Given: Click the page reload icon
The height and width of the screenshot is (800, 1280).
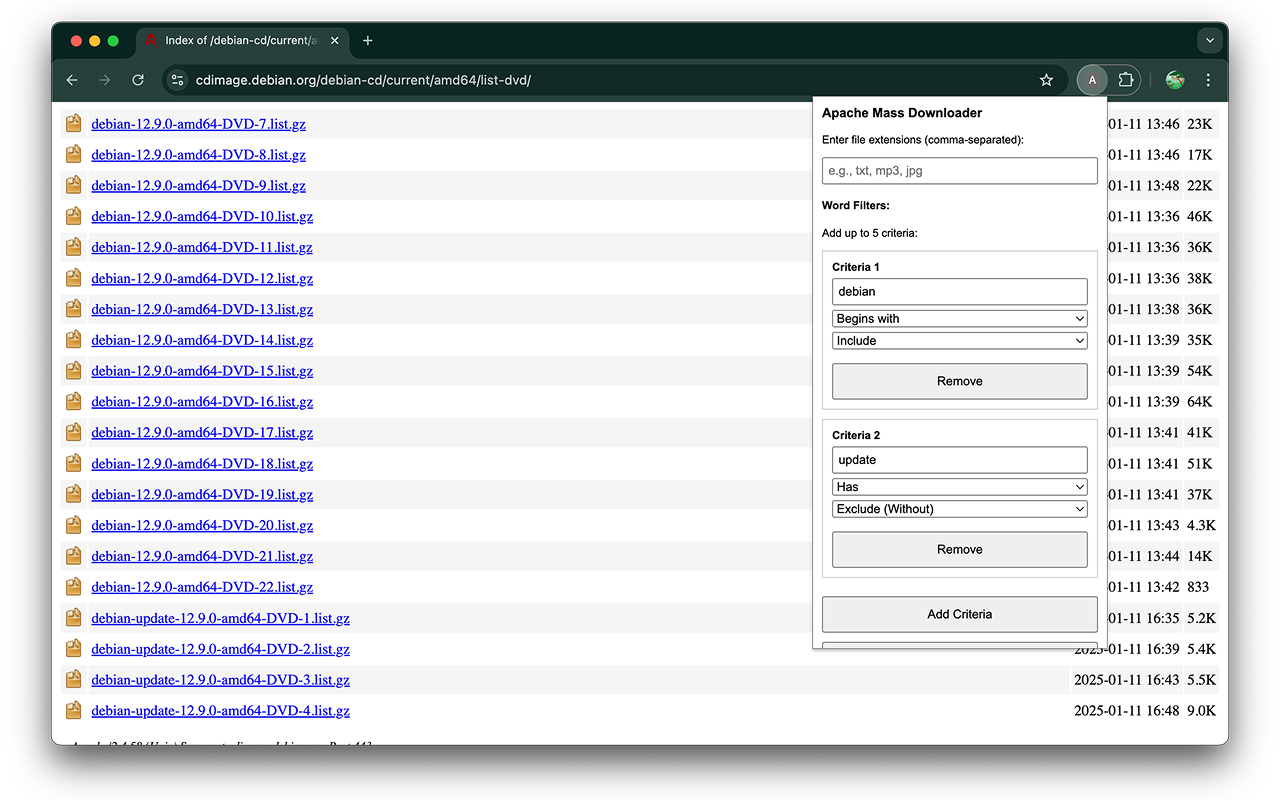Looking at the screenshot, I should pos(138,80).
